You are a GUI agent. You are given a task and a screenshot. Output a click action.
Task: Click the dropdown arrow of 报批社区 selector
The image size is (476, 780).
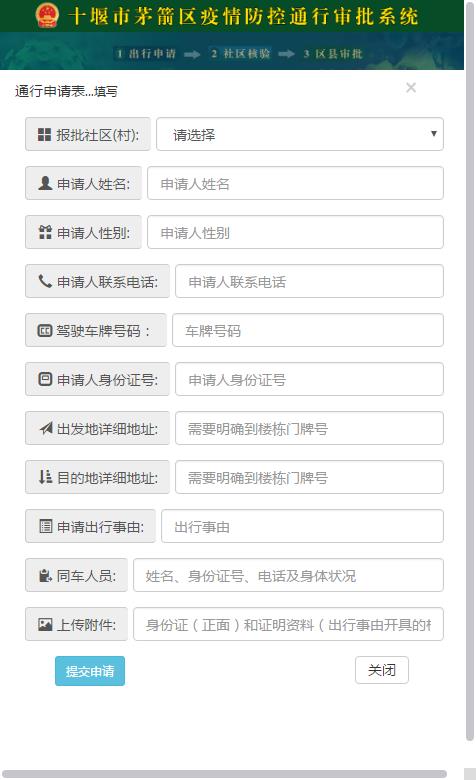(x=434, y=134)
